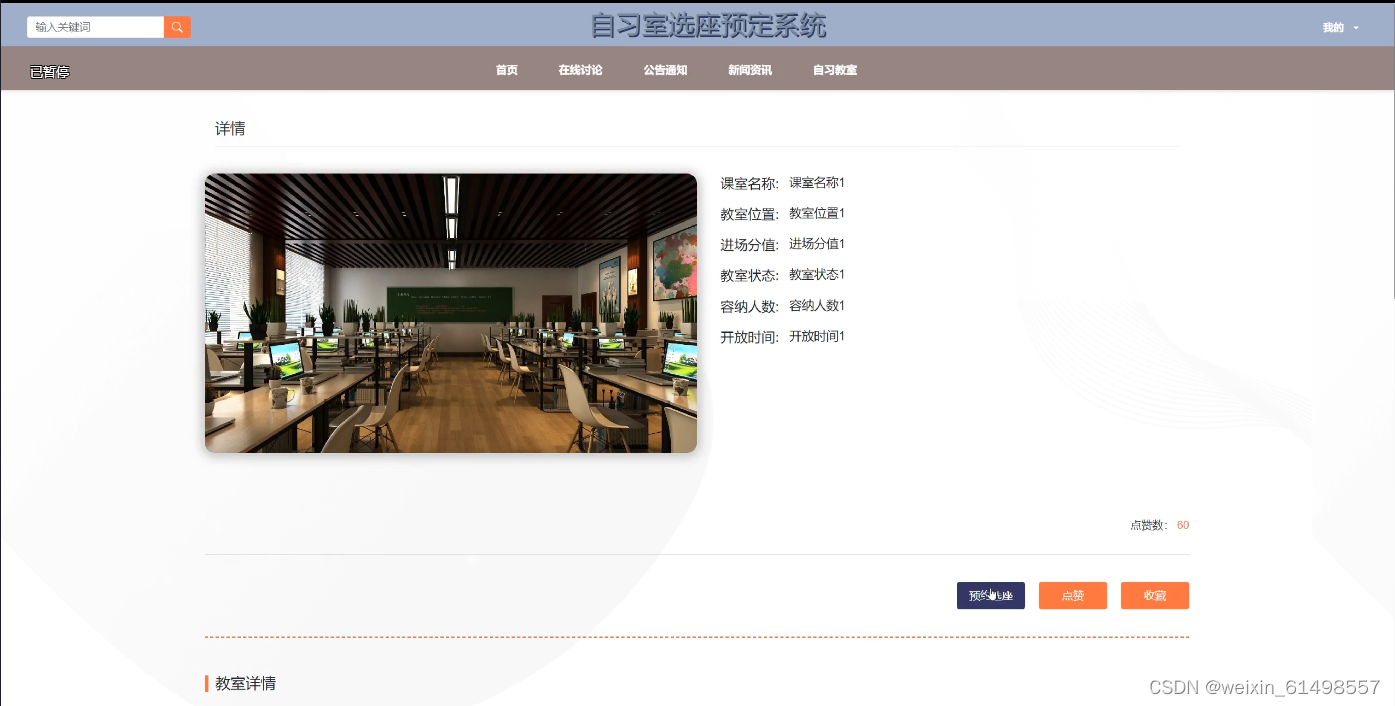Click the 开放时间: field label

[749, 338]
